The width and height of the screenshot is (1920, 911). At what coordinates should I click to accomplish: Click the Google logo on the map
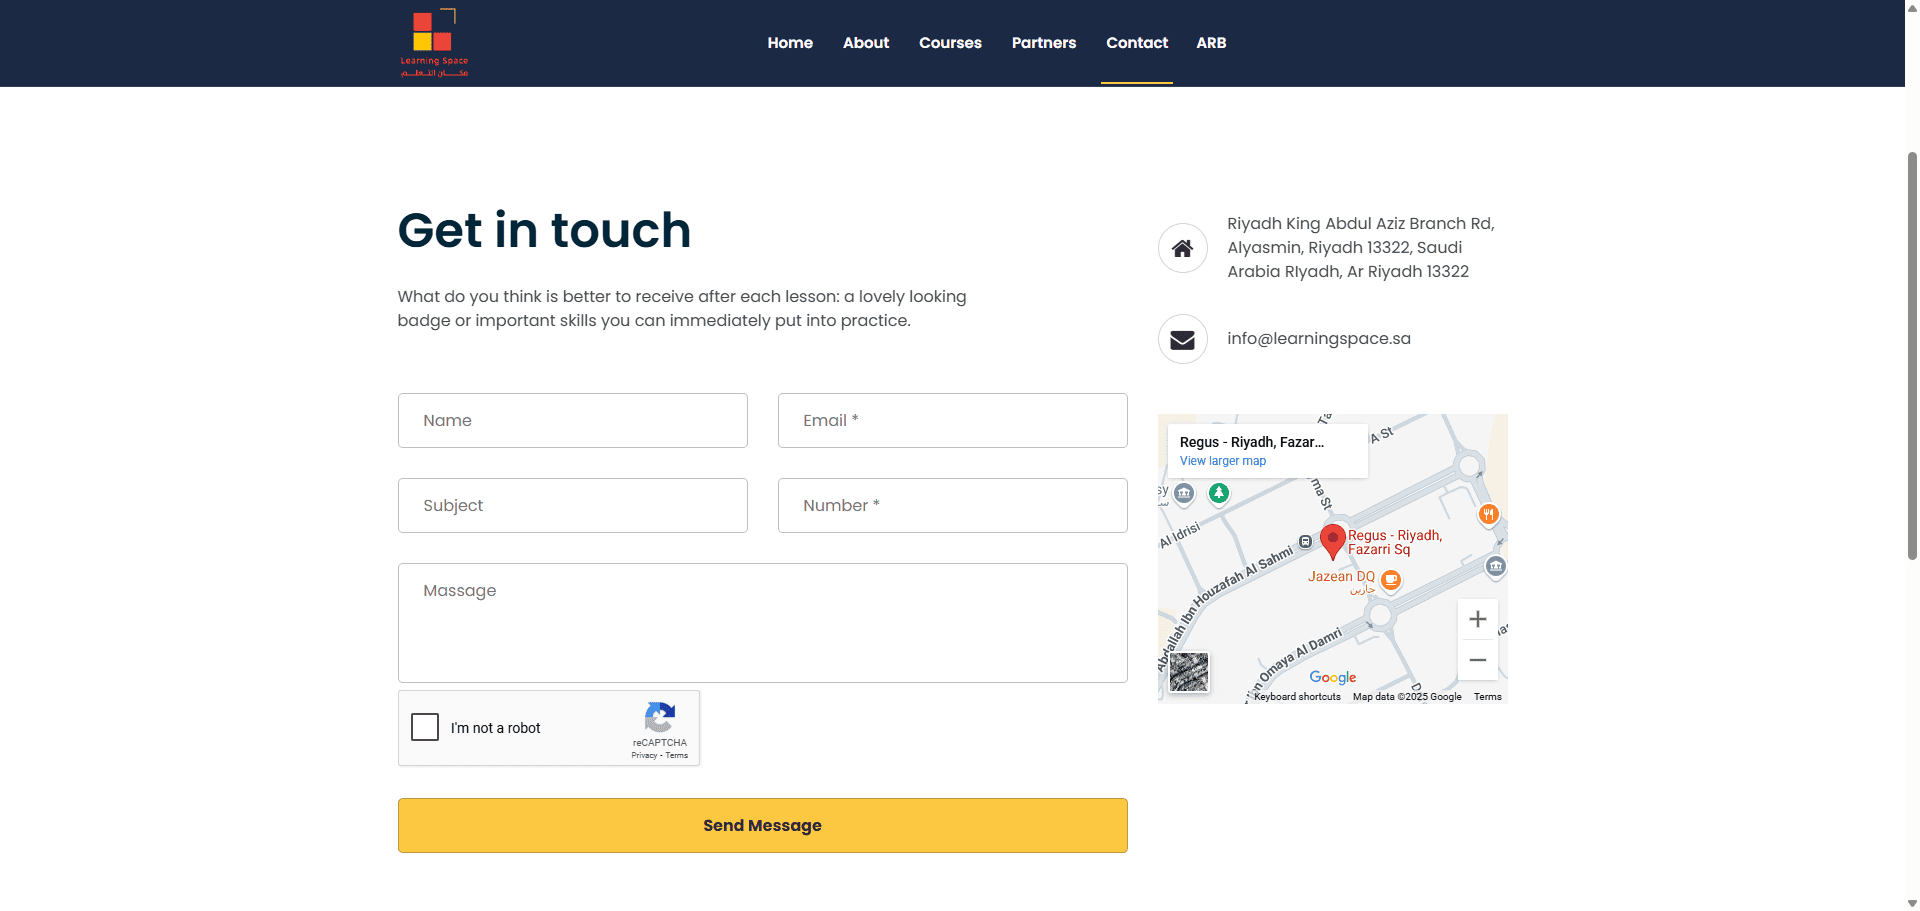(1332, 678)
